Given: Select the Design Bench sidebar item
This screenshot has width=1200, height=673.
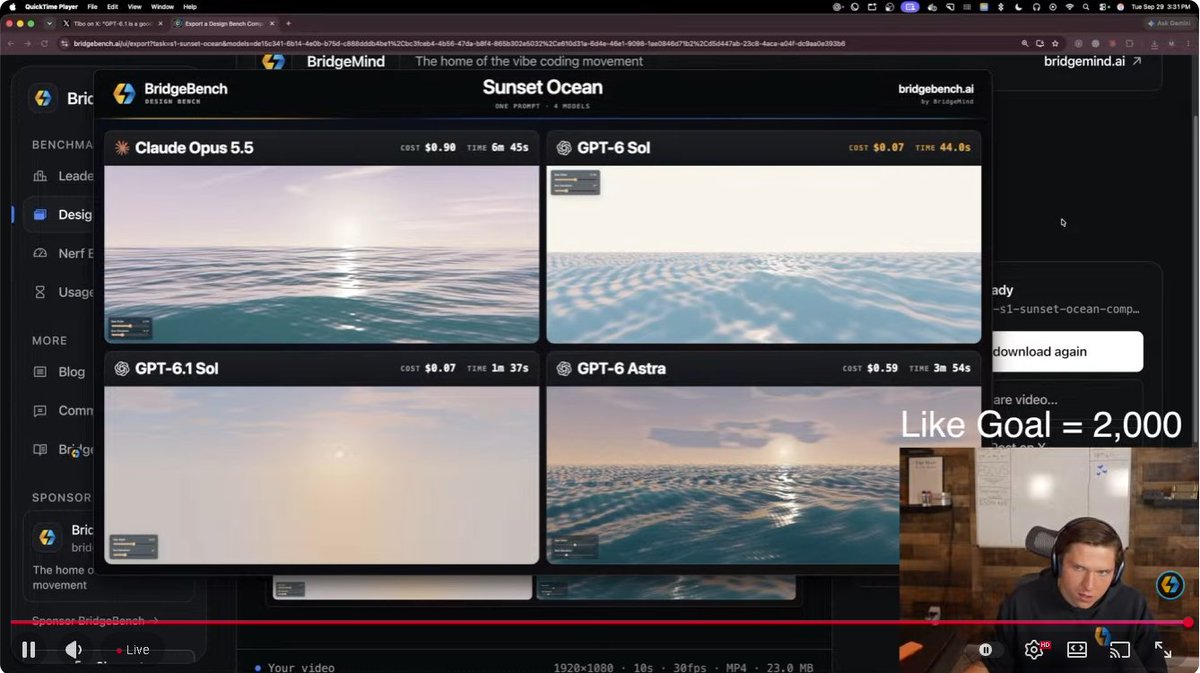Looking at the screenshot, I should [65, 214].
